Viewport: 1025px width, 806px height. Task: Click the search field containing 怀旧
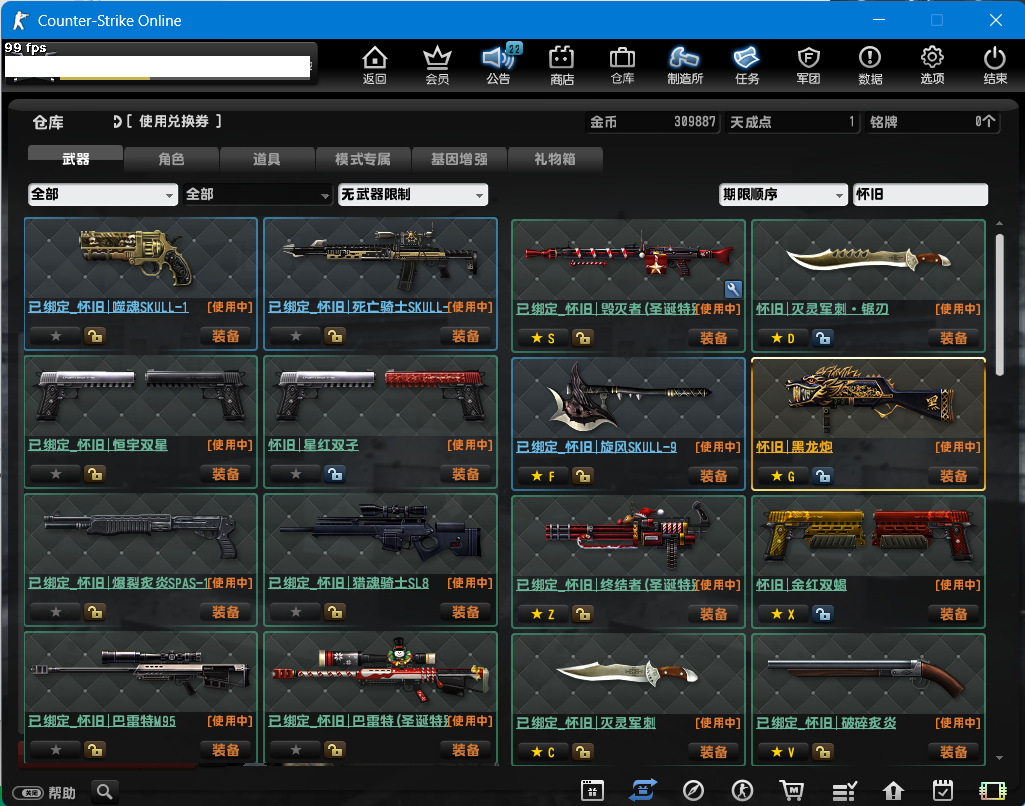(920, 194)
